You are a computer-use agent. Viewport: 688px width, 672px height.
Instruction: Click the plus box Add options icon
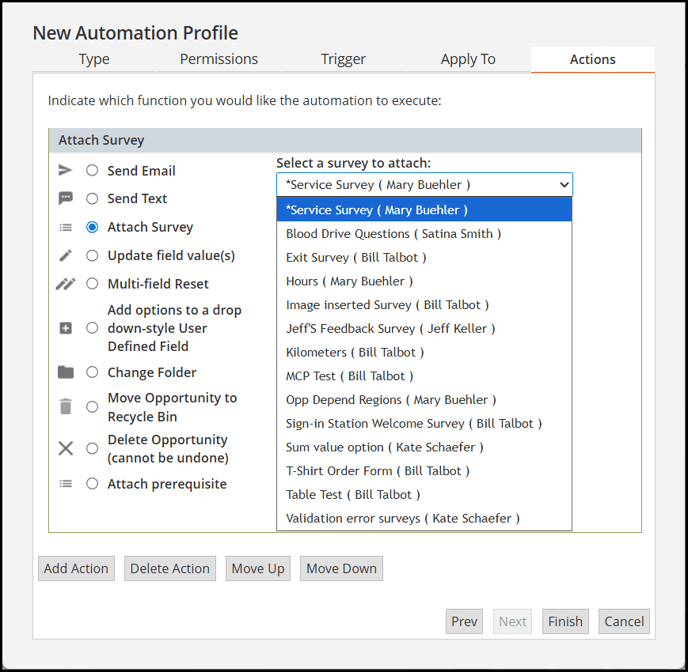[65, 328]
